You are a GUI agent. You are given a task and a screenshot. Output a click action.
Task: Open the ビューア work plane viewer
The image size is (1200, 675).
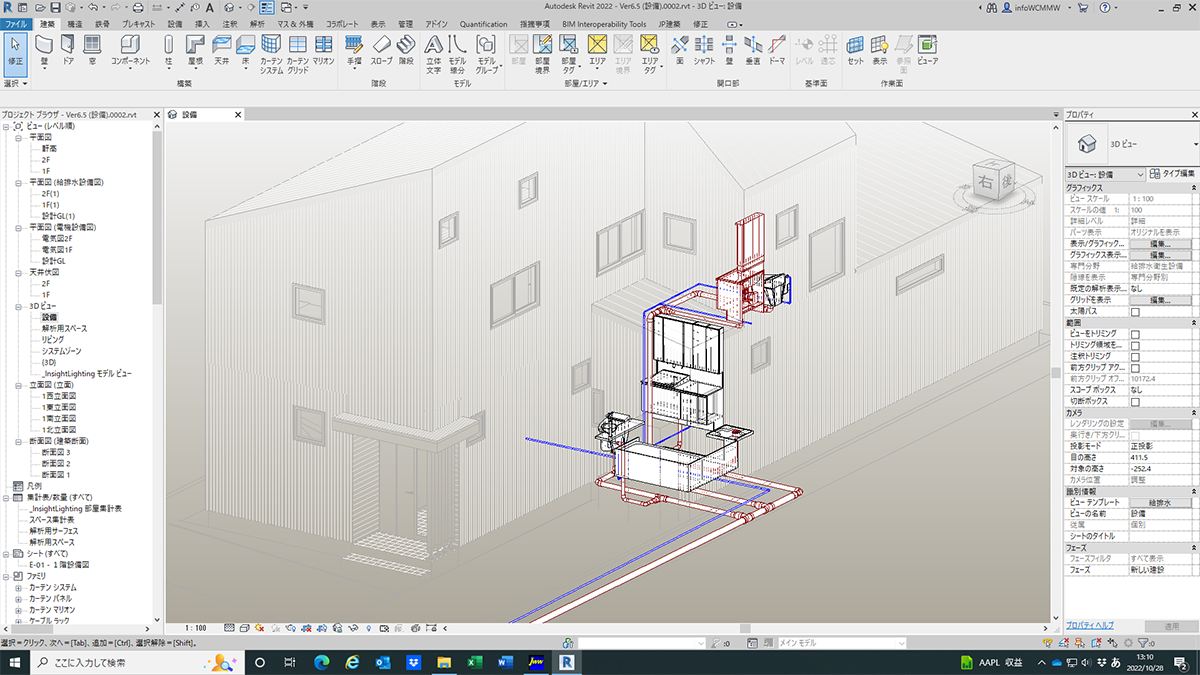[x=928, y=46]
